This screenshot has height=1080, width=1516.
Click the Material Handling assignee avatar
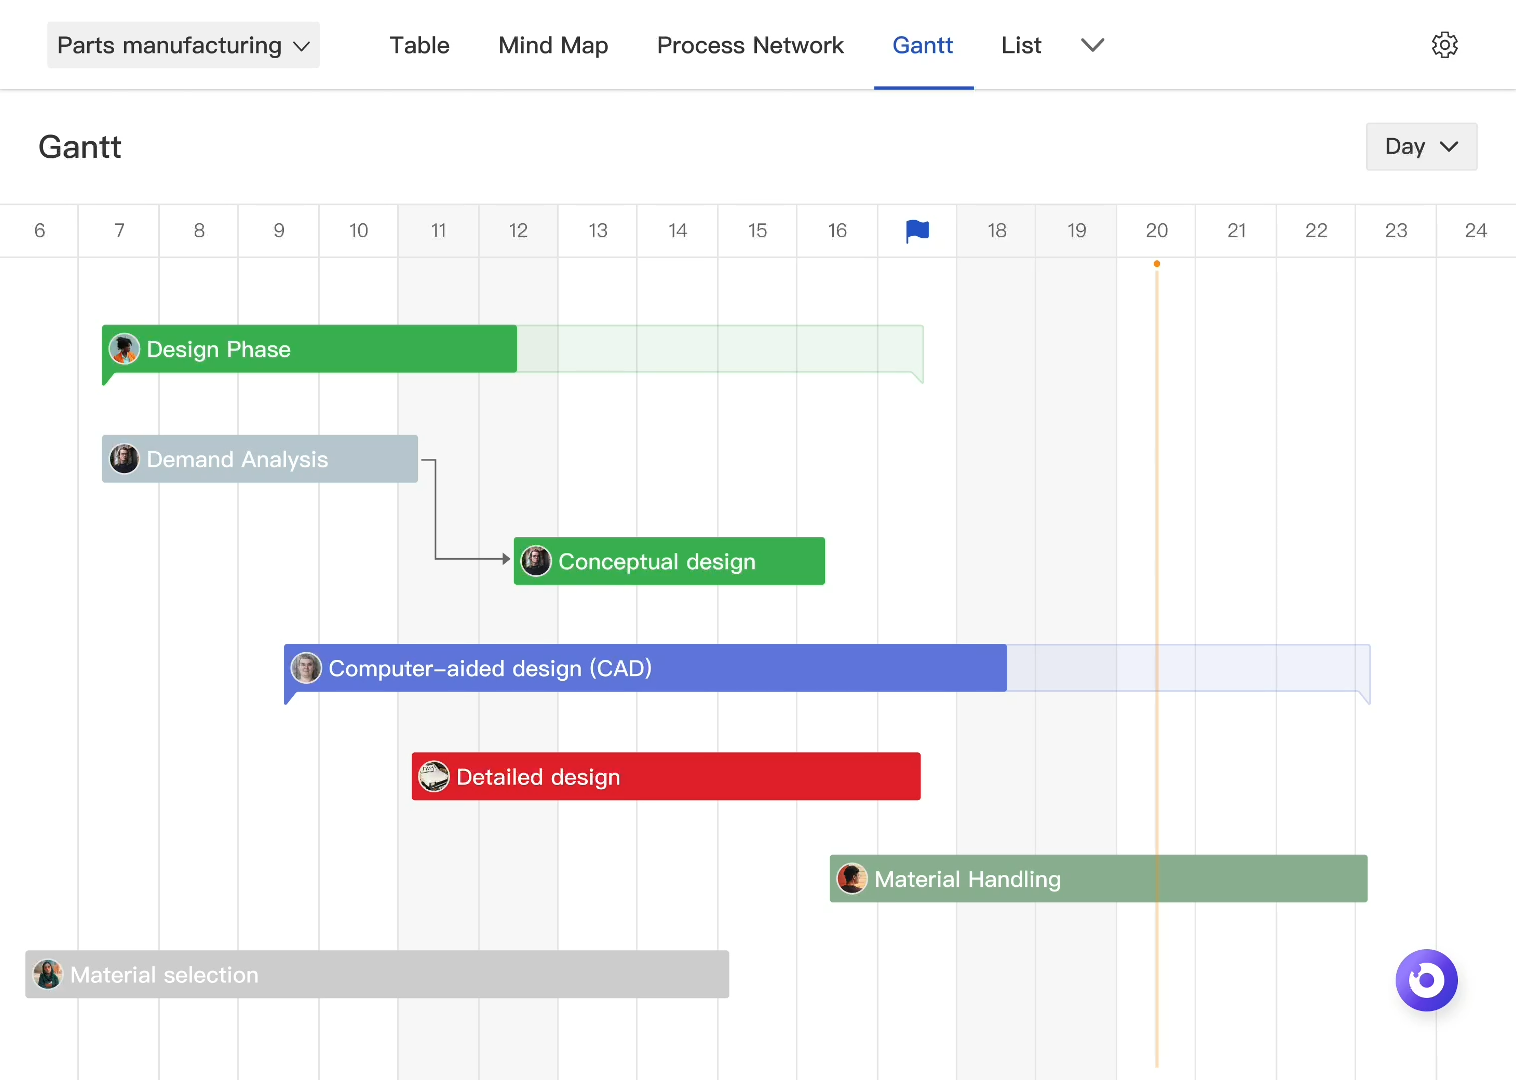coord(852,879)
